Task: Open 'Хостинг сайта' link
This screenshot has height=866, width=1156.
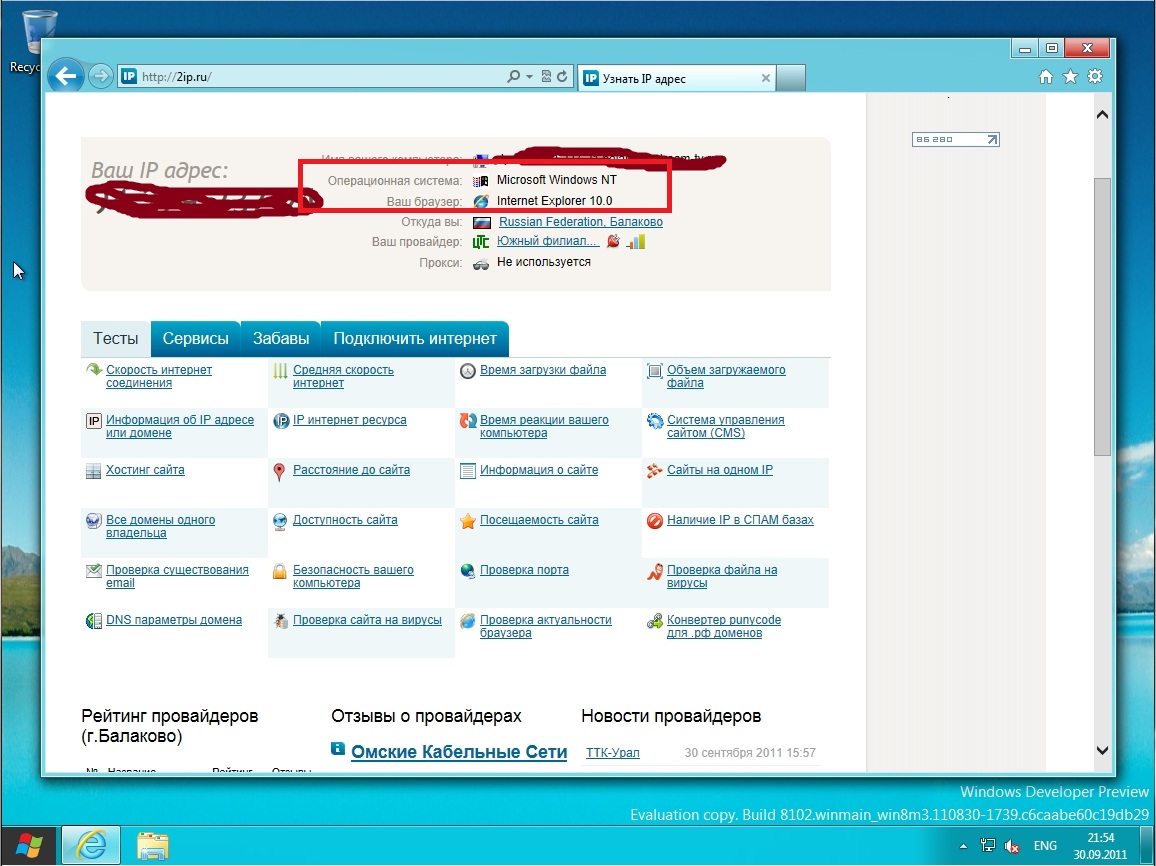Action: (x=145, y=470)
